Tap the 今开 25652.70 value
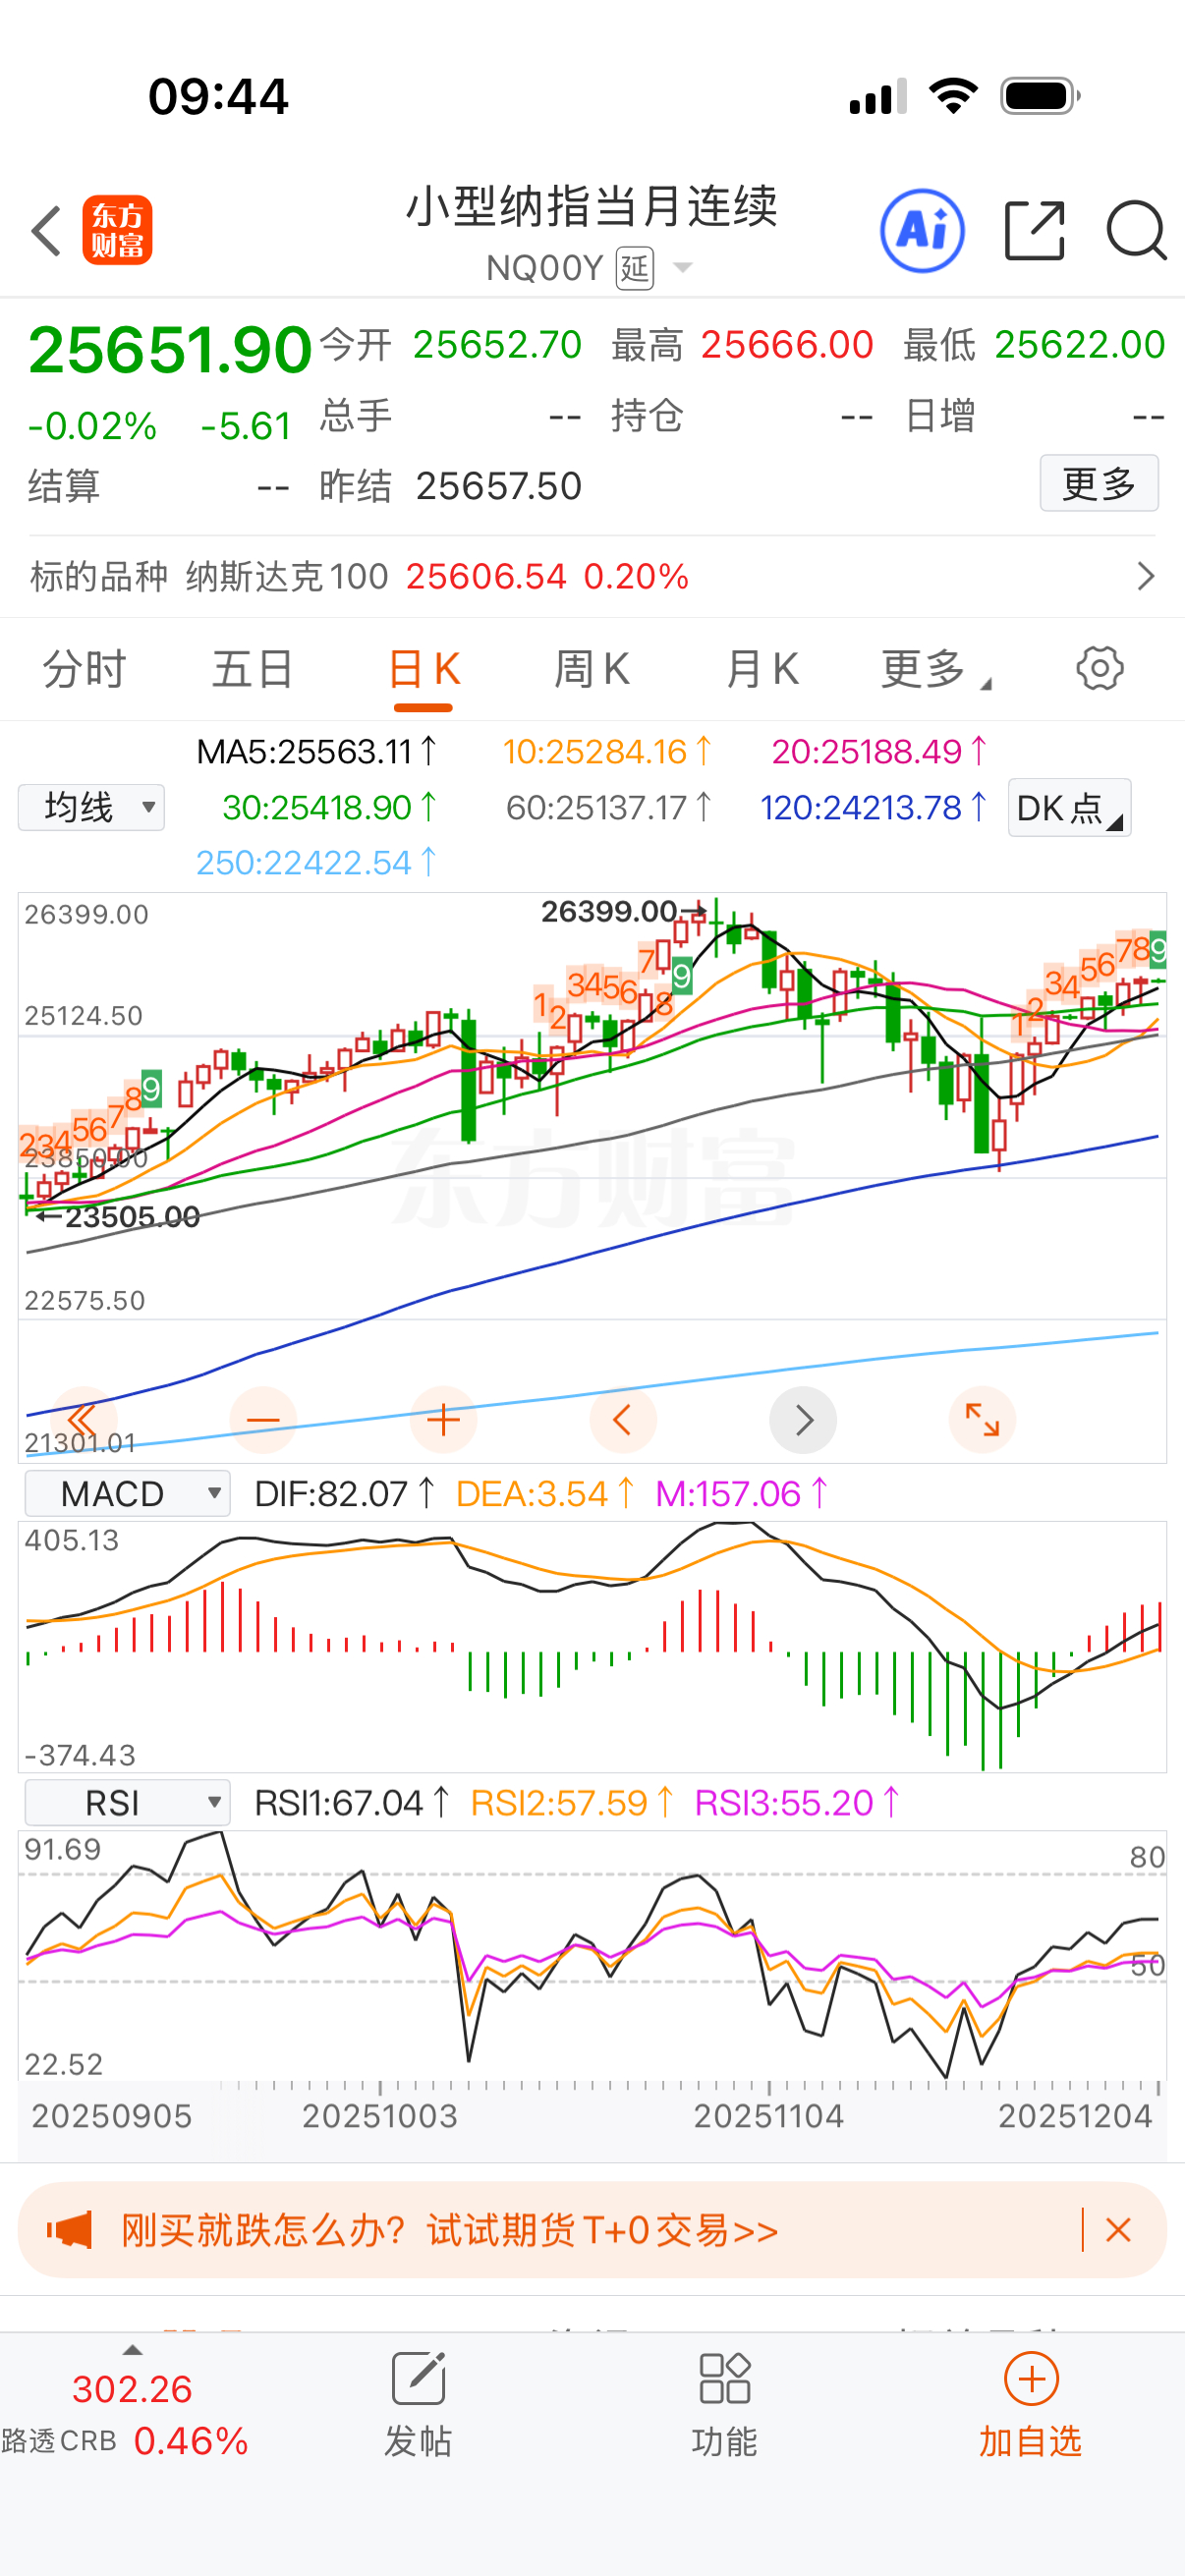Viewport: 1185px width, 2576px height. tap(497, 345)
